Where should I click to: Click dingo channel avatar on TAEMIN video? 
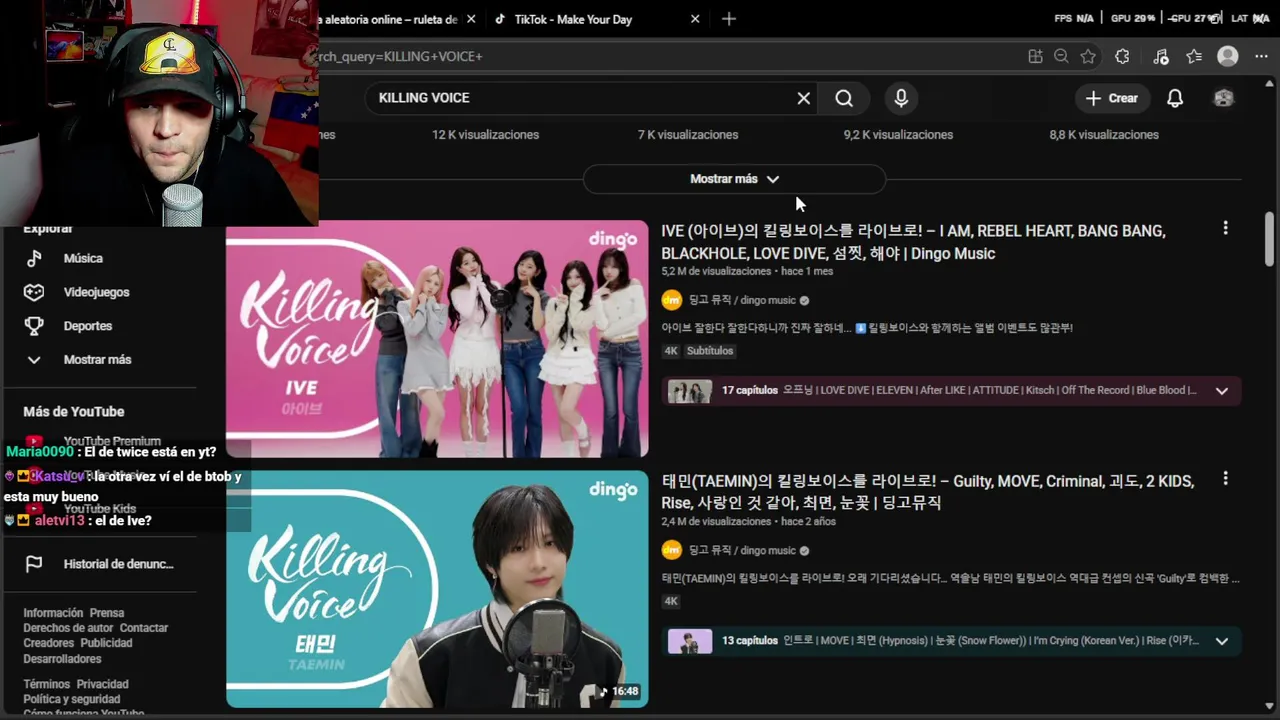point(671,550)
